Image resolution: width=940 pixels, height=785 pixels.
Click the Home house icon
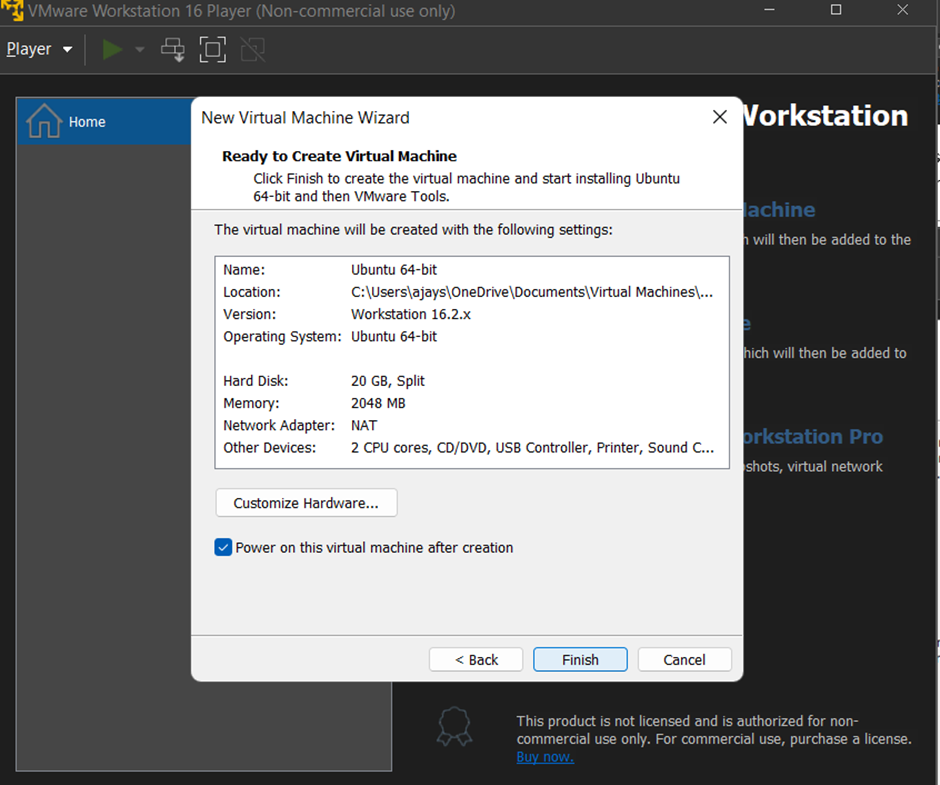[x=44, y=121]
